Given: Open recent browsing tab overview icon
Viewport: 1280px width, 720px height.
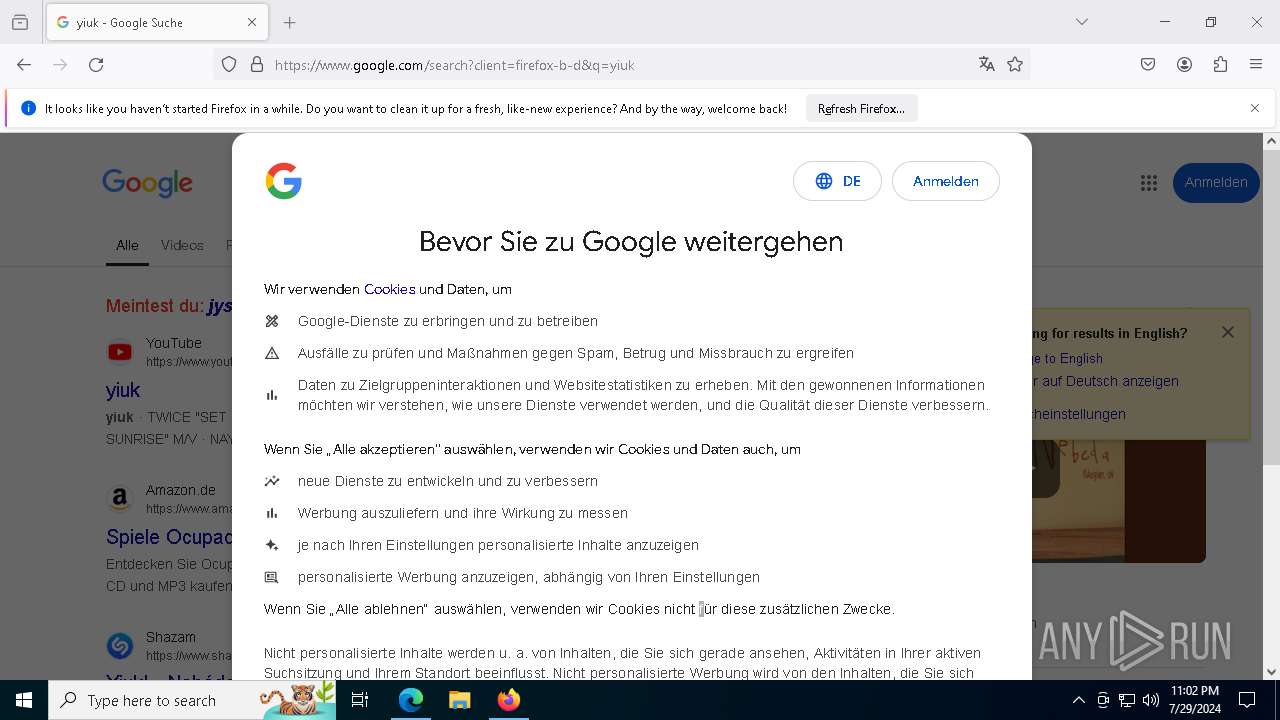Looking at the screenshot, I should coord(20,22).
